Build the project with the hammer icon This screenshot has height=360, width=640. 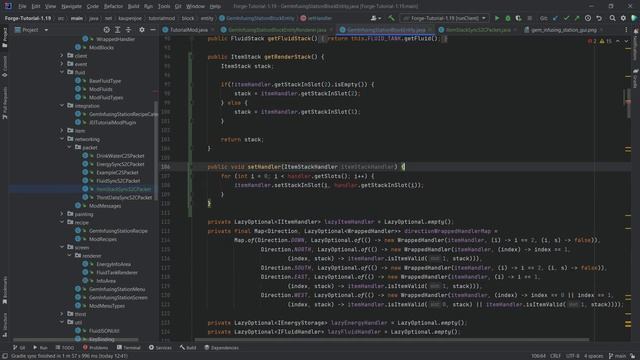click(391, 18)
